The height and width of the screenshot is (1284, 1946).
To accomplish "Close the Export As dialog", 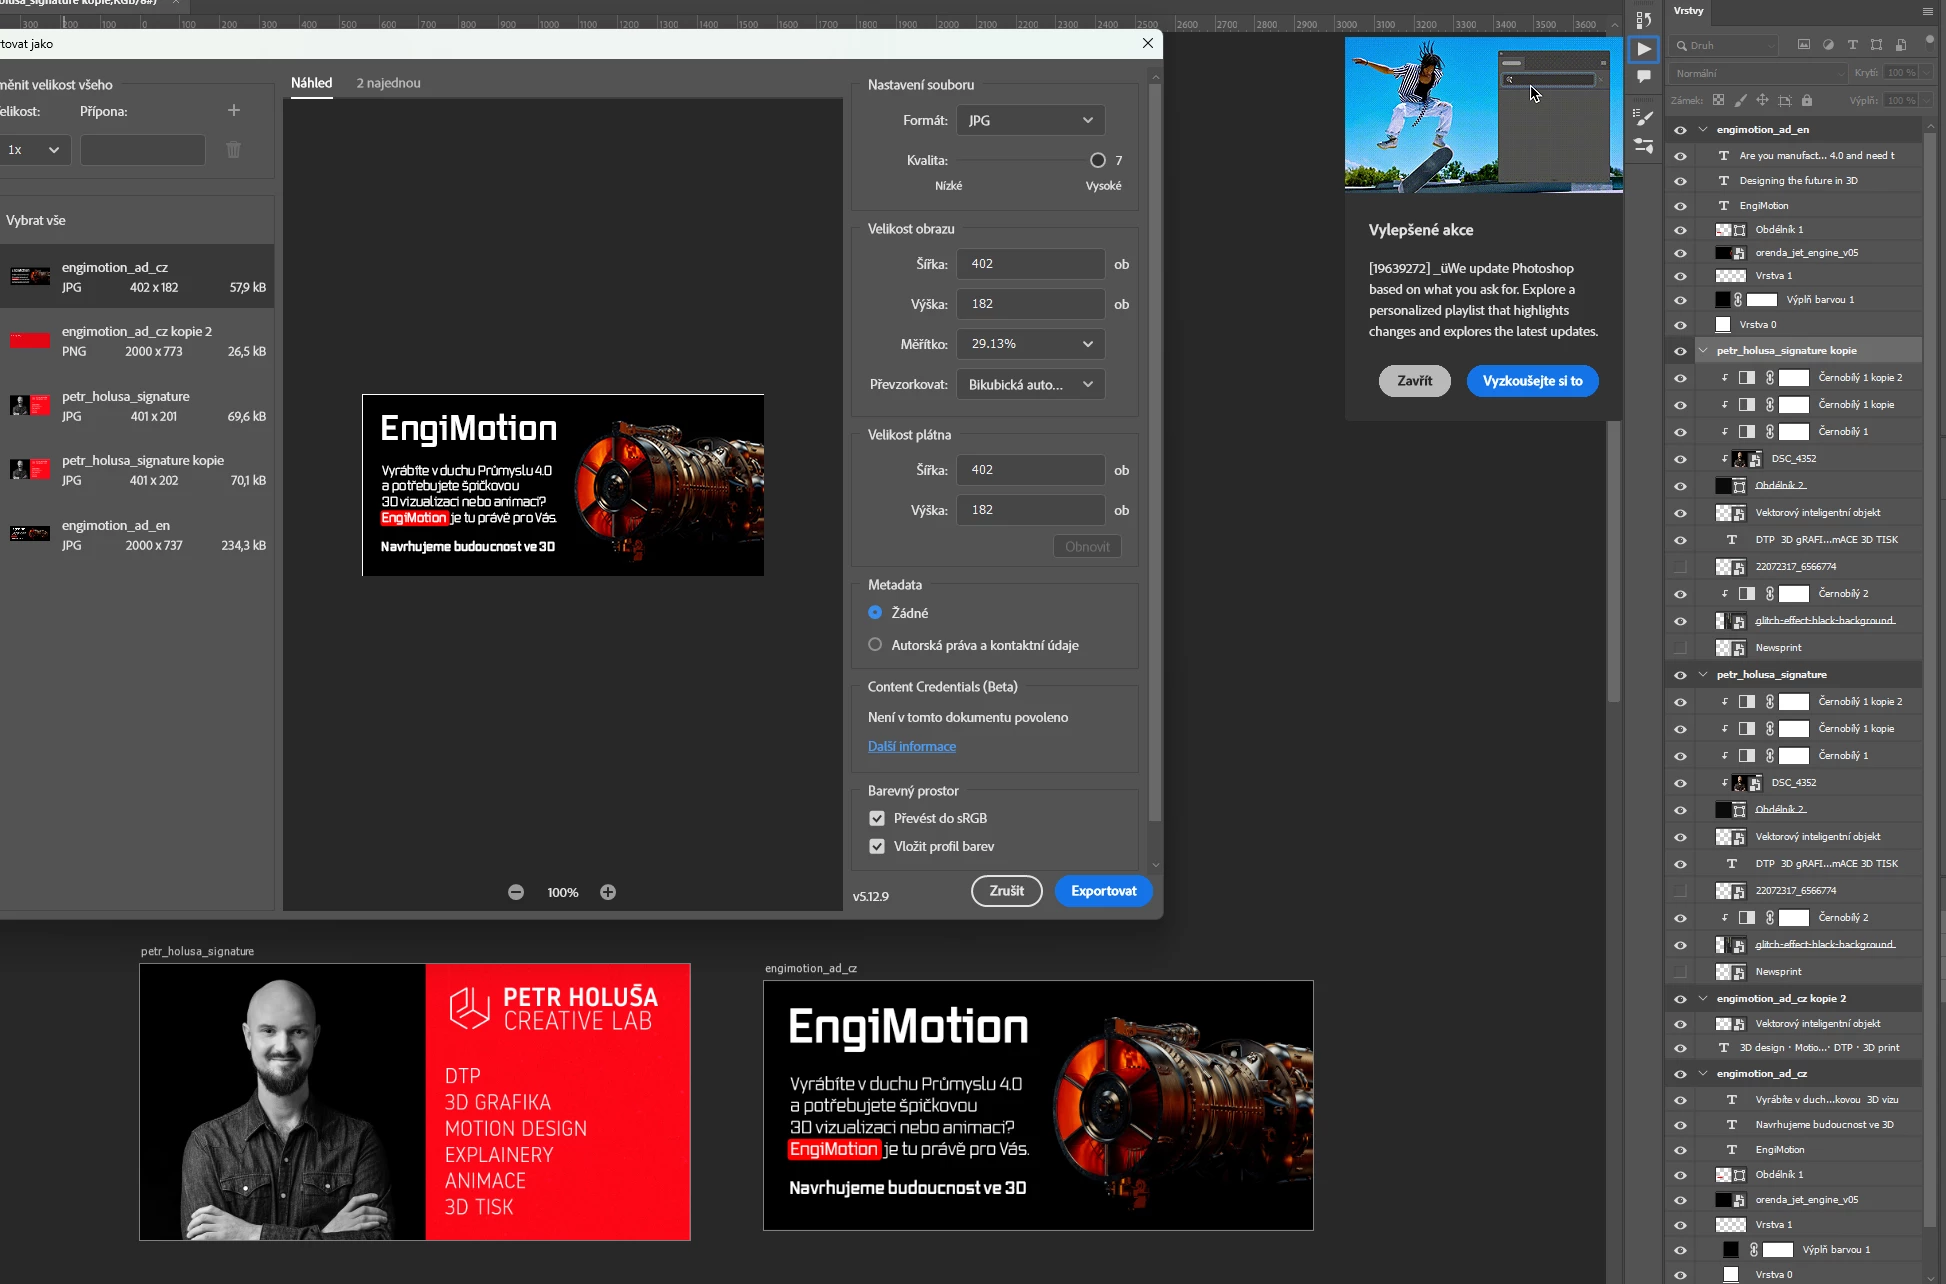I will pos(1148,43).
